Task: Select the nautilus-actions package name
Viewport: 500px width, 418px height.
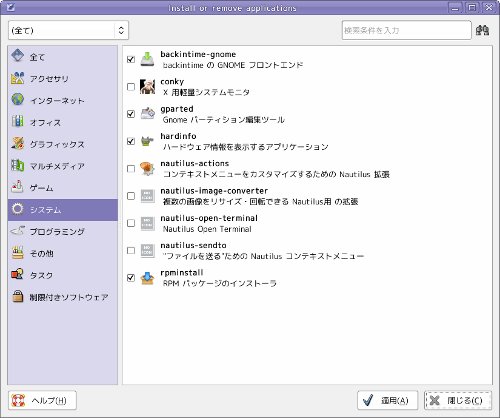Action: (195, 163)
